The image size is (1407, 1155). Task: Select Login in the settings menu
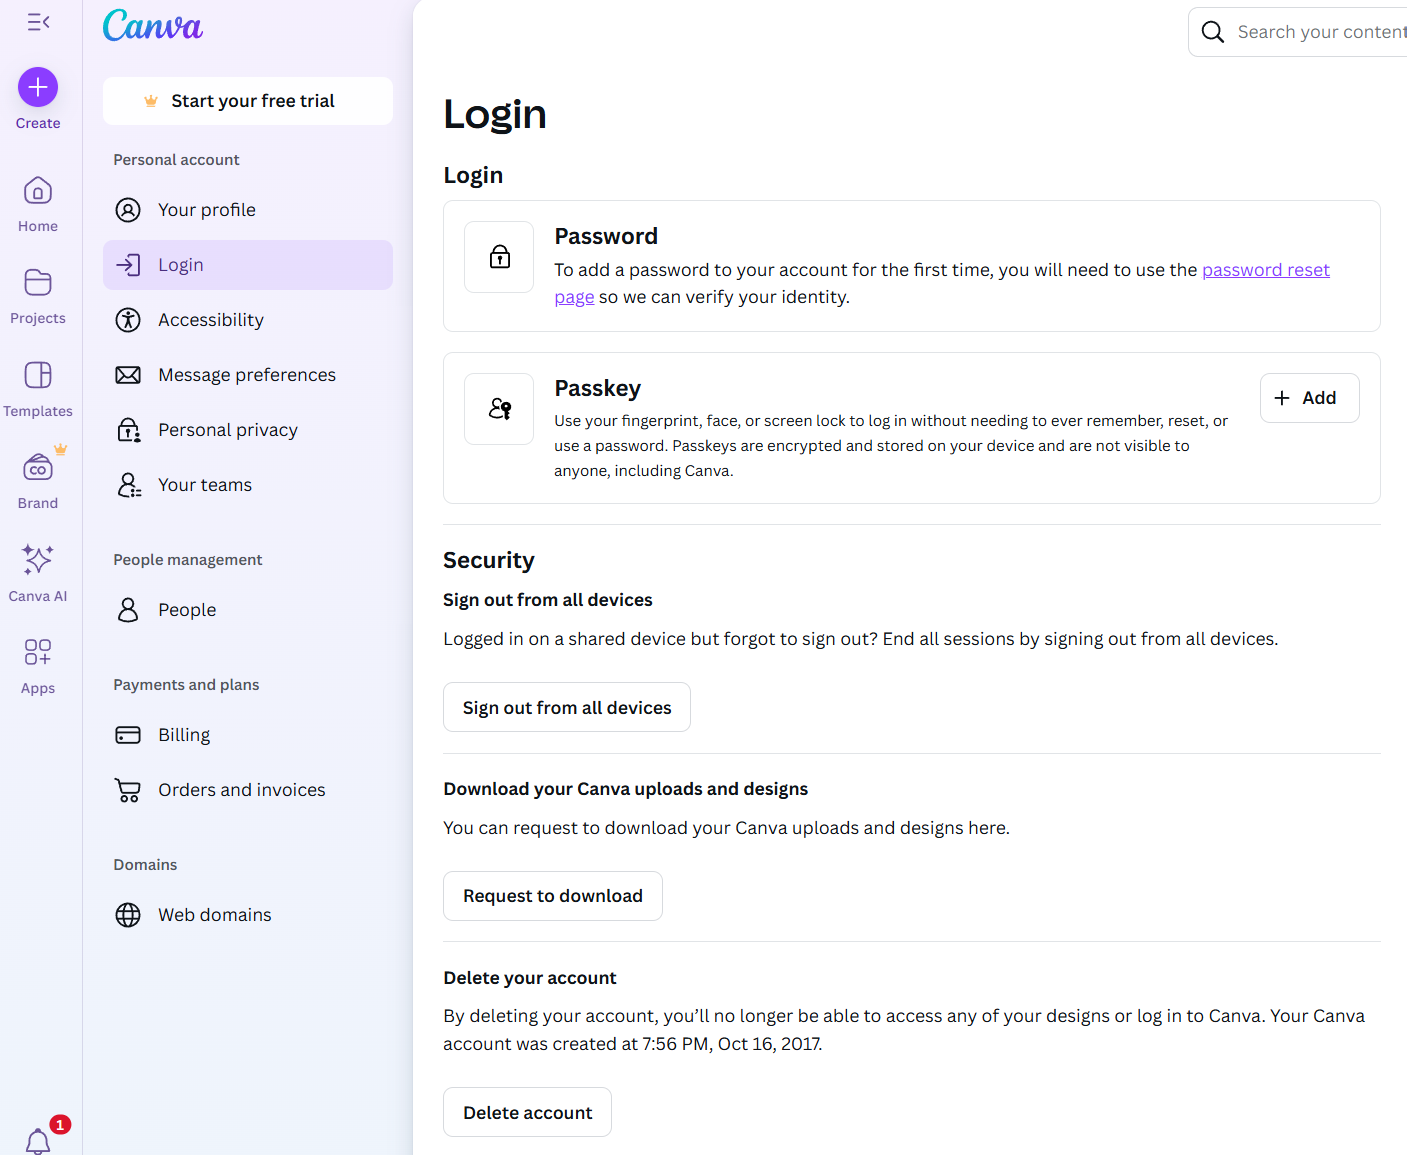point(248,265)
